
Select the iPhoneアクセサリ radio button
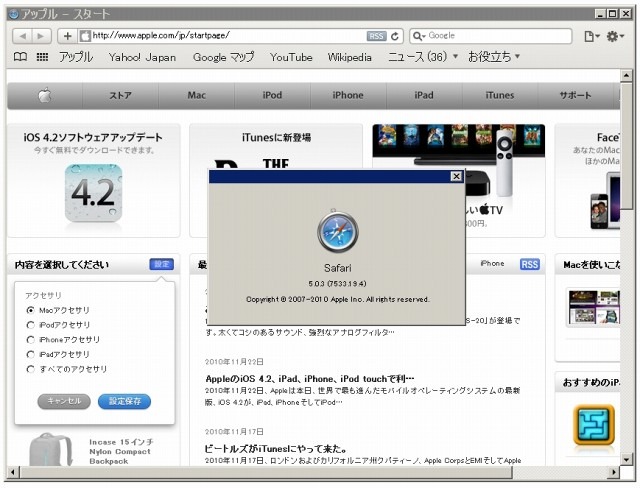tap(30, 340)
